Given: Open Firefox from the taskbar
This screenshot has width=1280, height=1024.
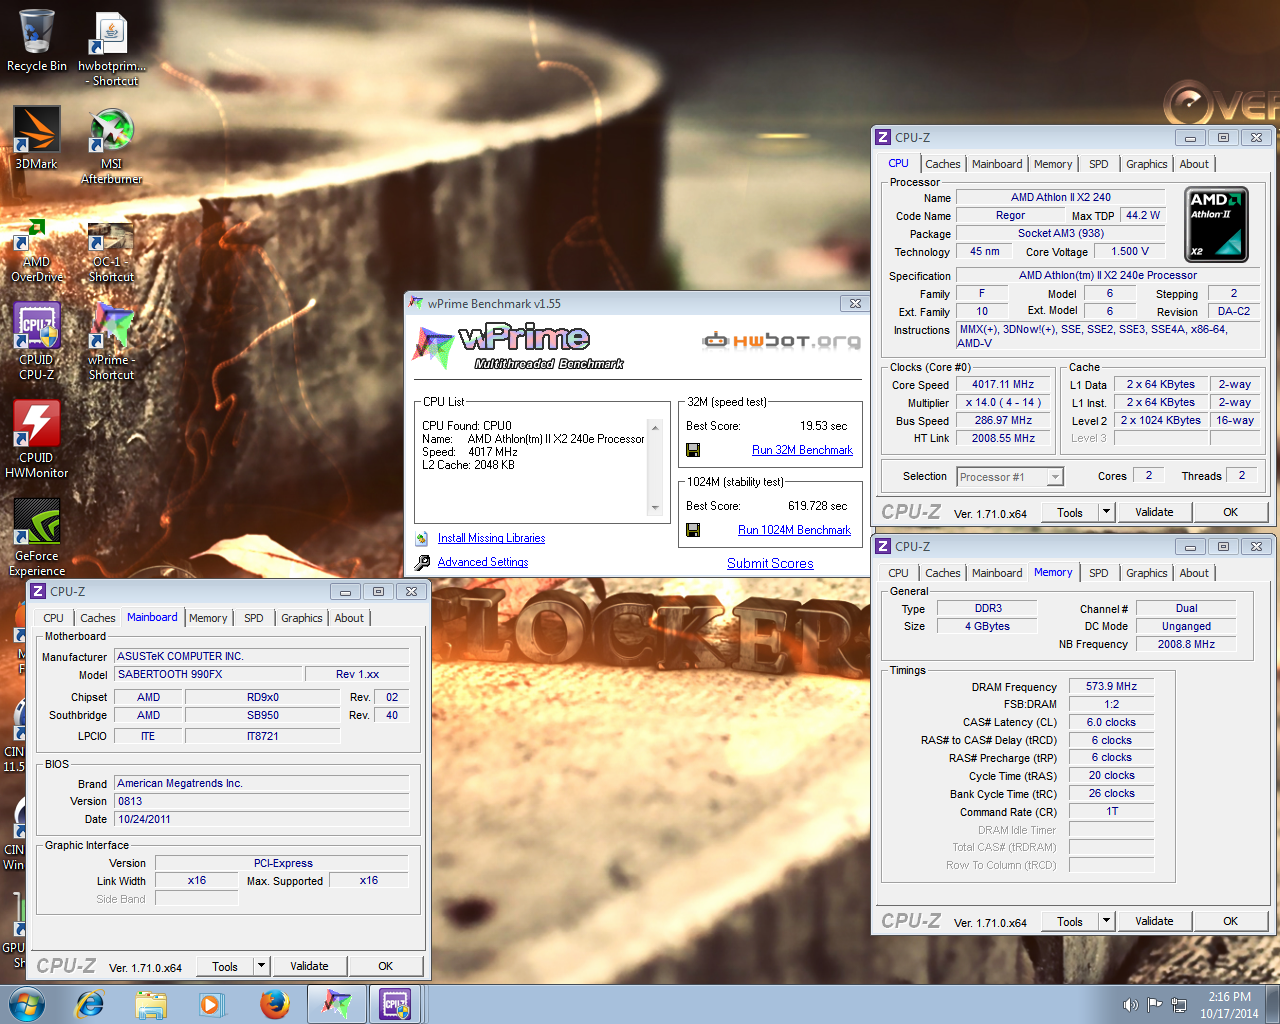Looking at the screenshot, I should point(274,1004).
